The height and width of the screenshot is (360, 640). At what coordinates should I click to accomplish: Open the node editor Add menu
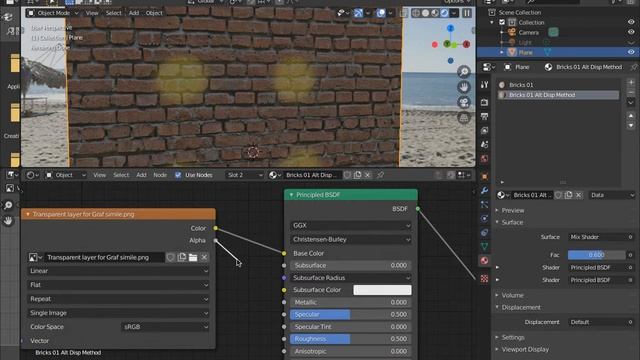tap(141, 175)
